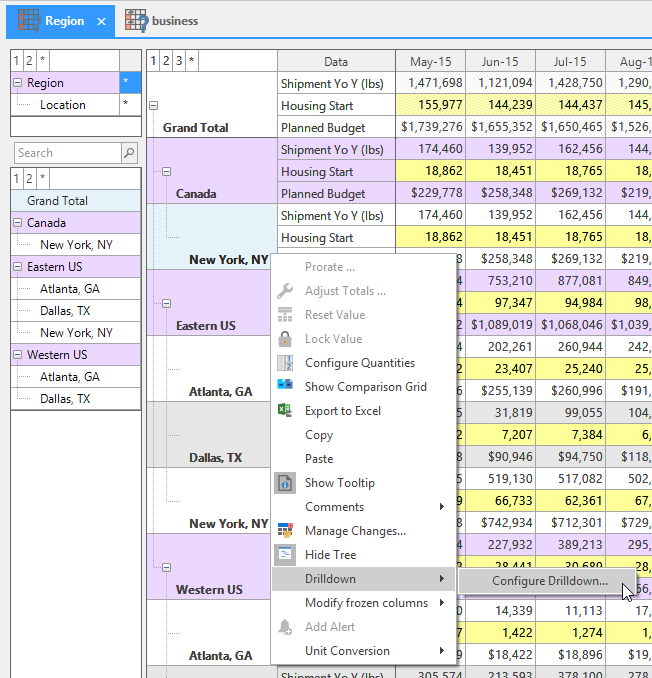Open Modify frozen columns submenu
The image size is (652, 678).
363,603
